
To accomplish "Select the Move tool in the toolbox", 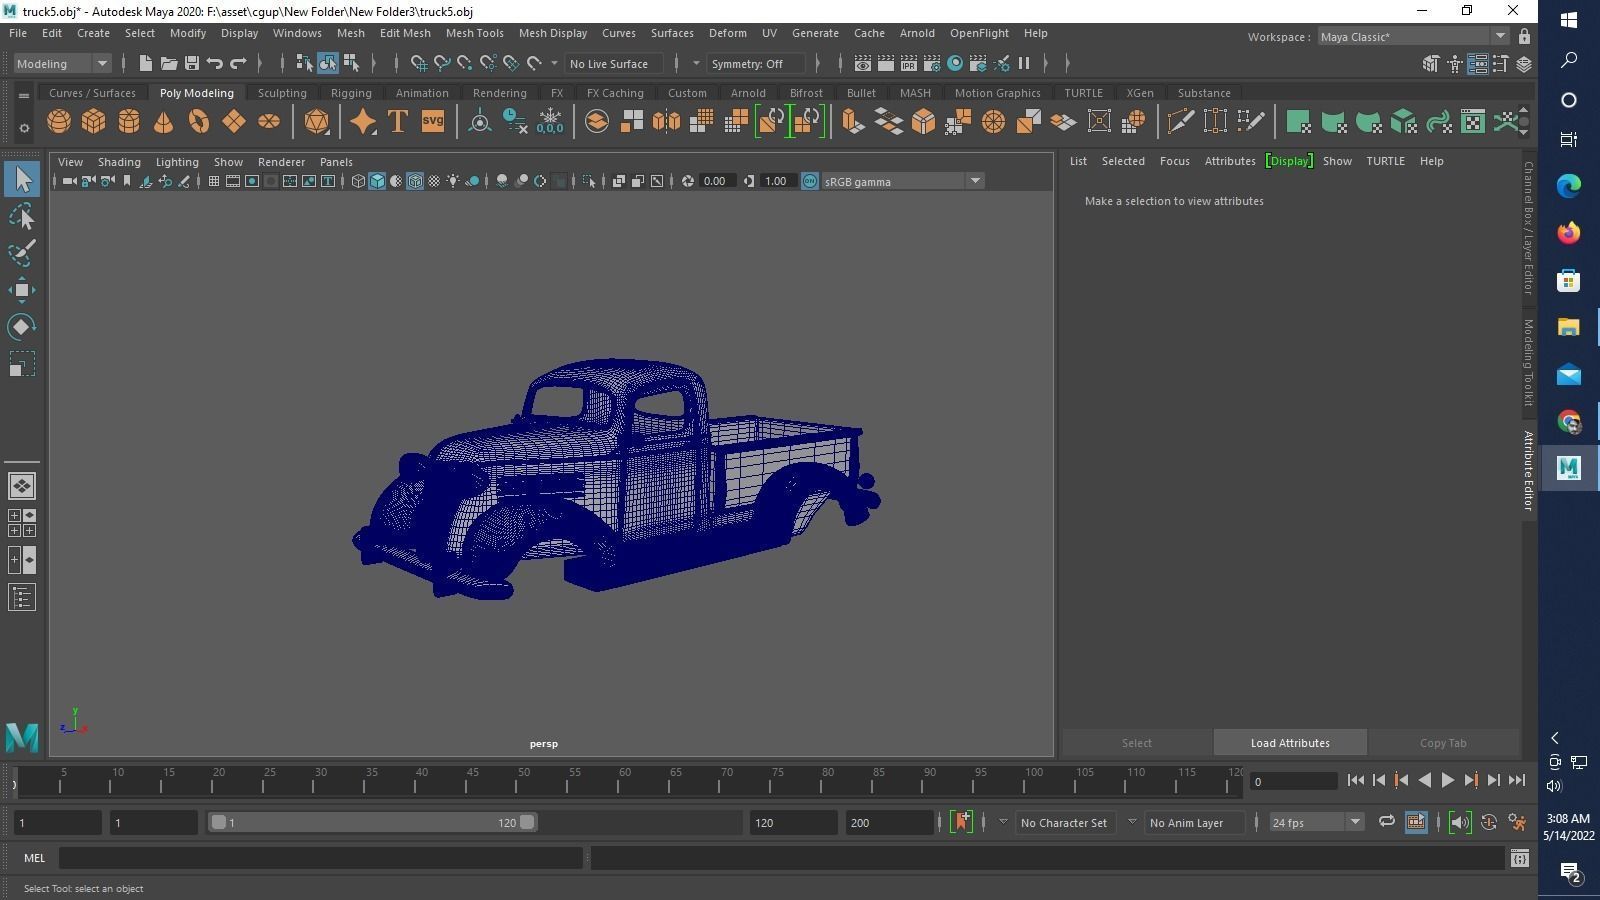I will click(x=21, y=290).
